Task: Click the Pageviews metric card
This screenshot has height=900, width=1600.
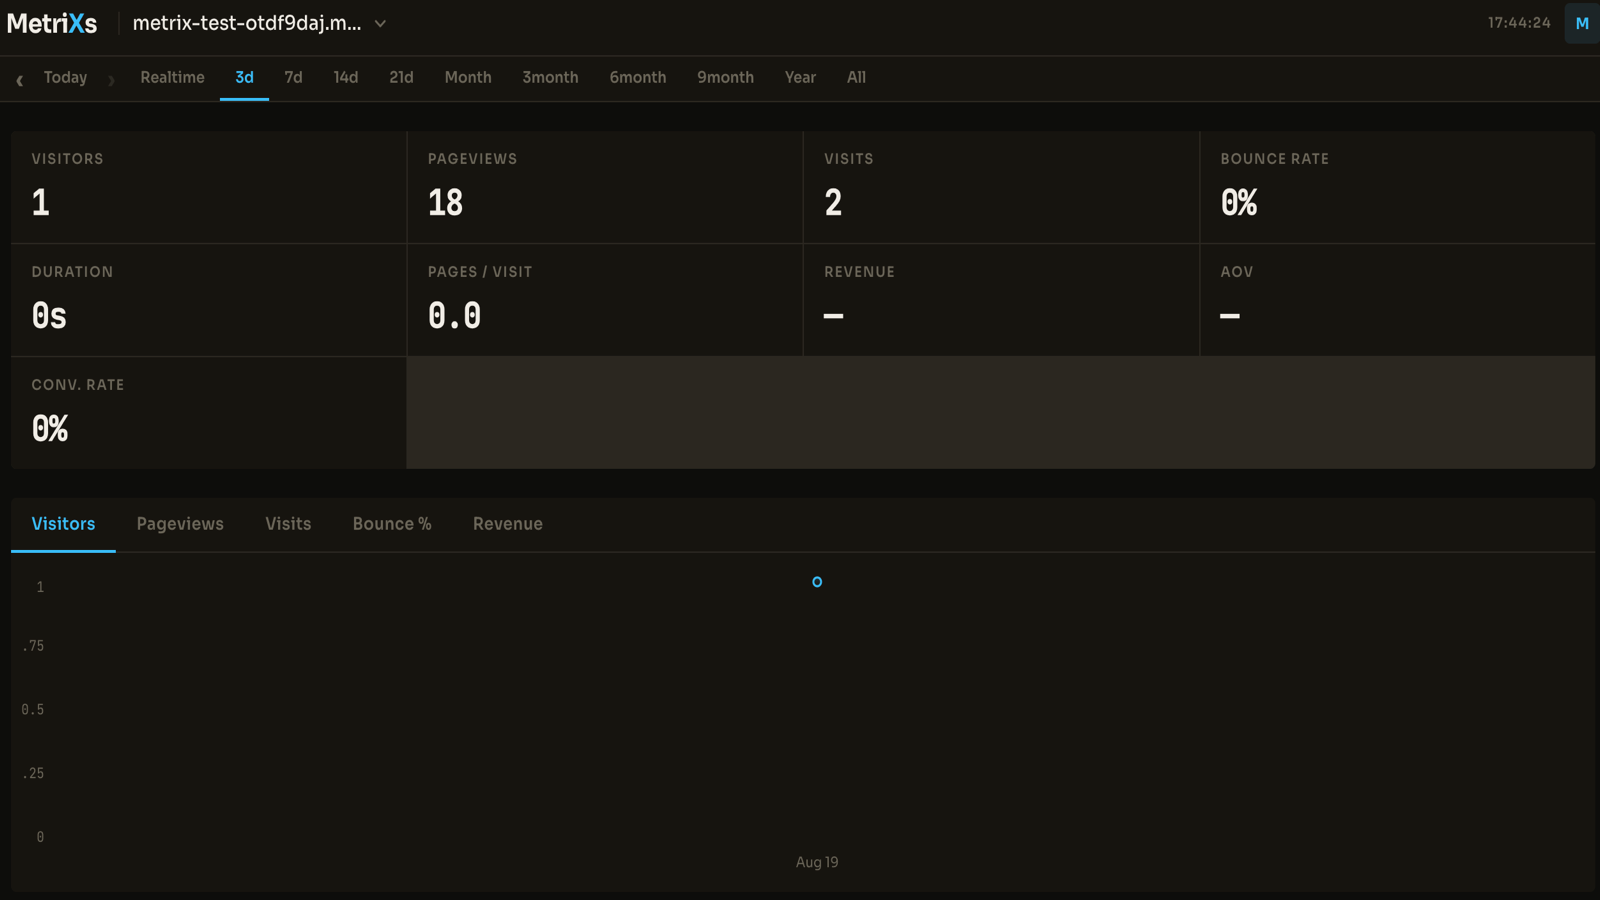Action: pos(605,187)
